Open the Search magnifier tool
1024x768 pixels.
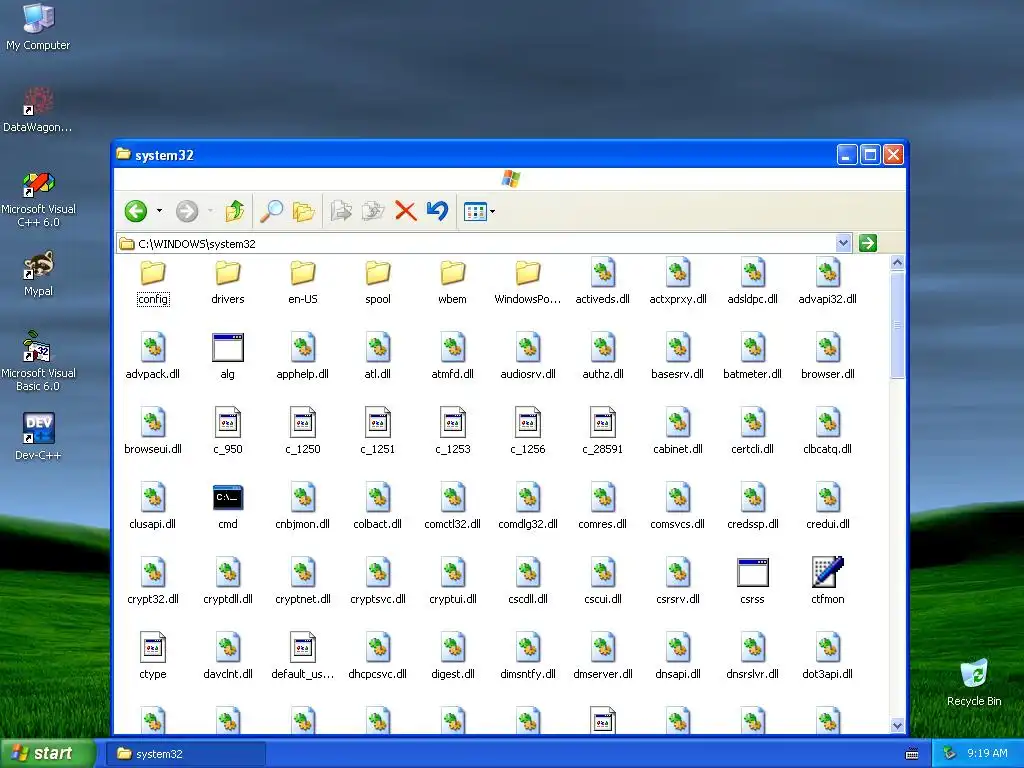[x=271, y=211]
